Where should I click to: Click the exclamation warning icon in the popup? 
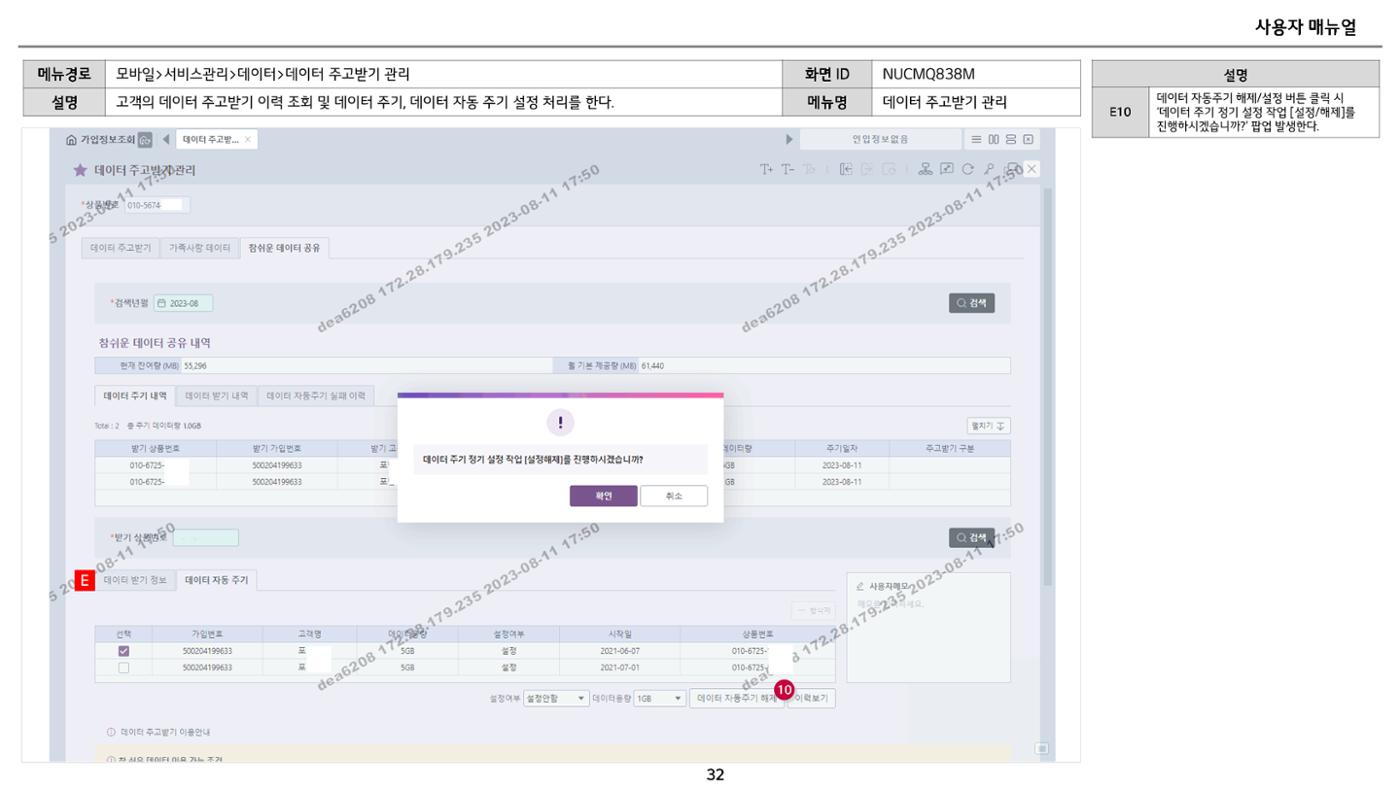pos(560,422)
